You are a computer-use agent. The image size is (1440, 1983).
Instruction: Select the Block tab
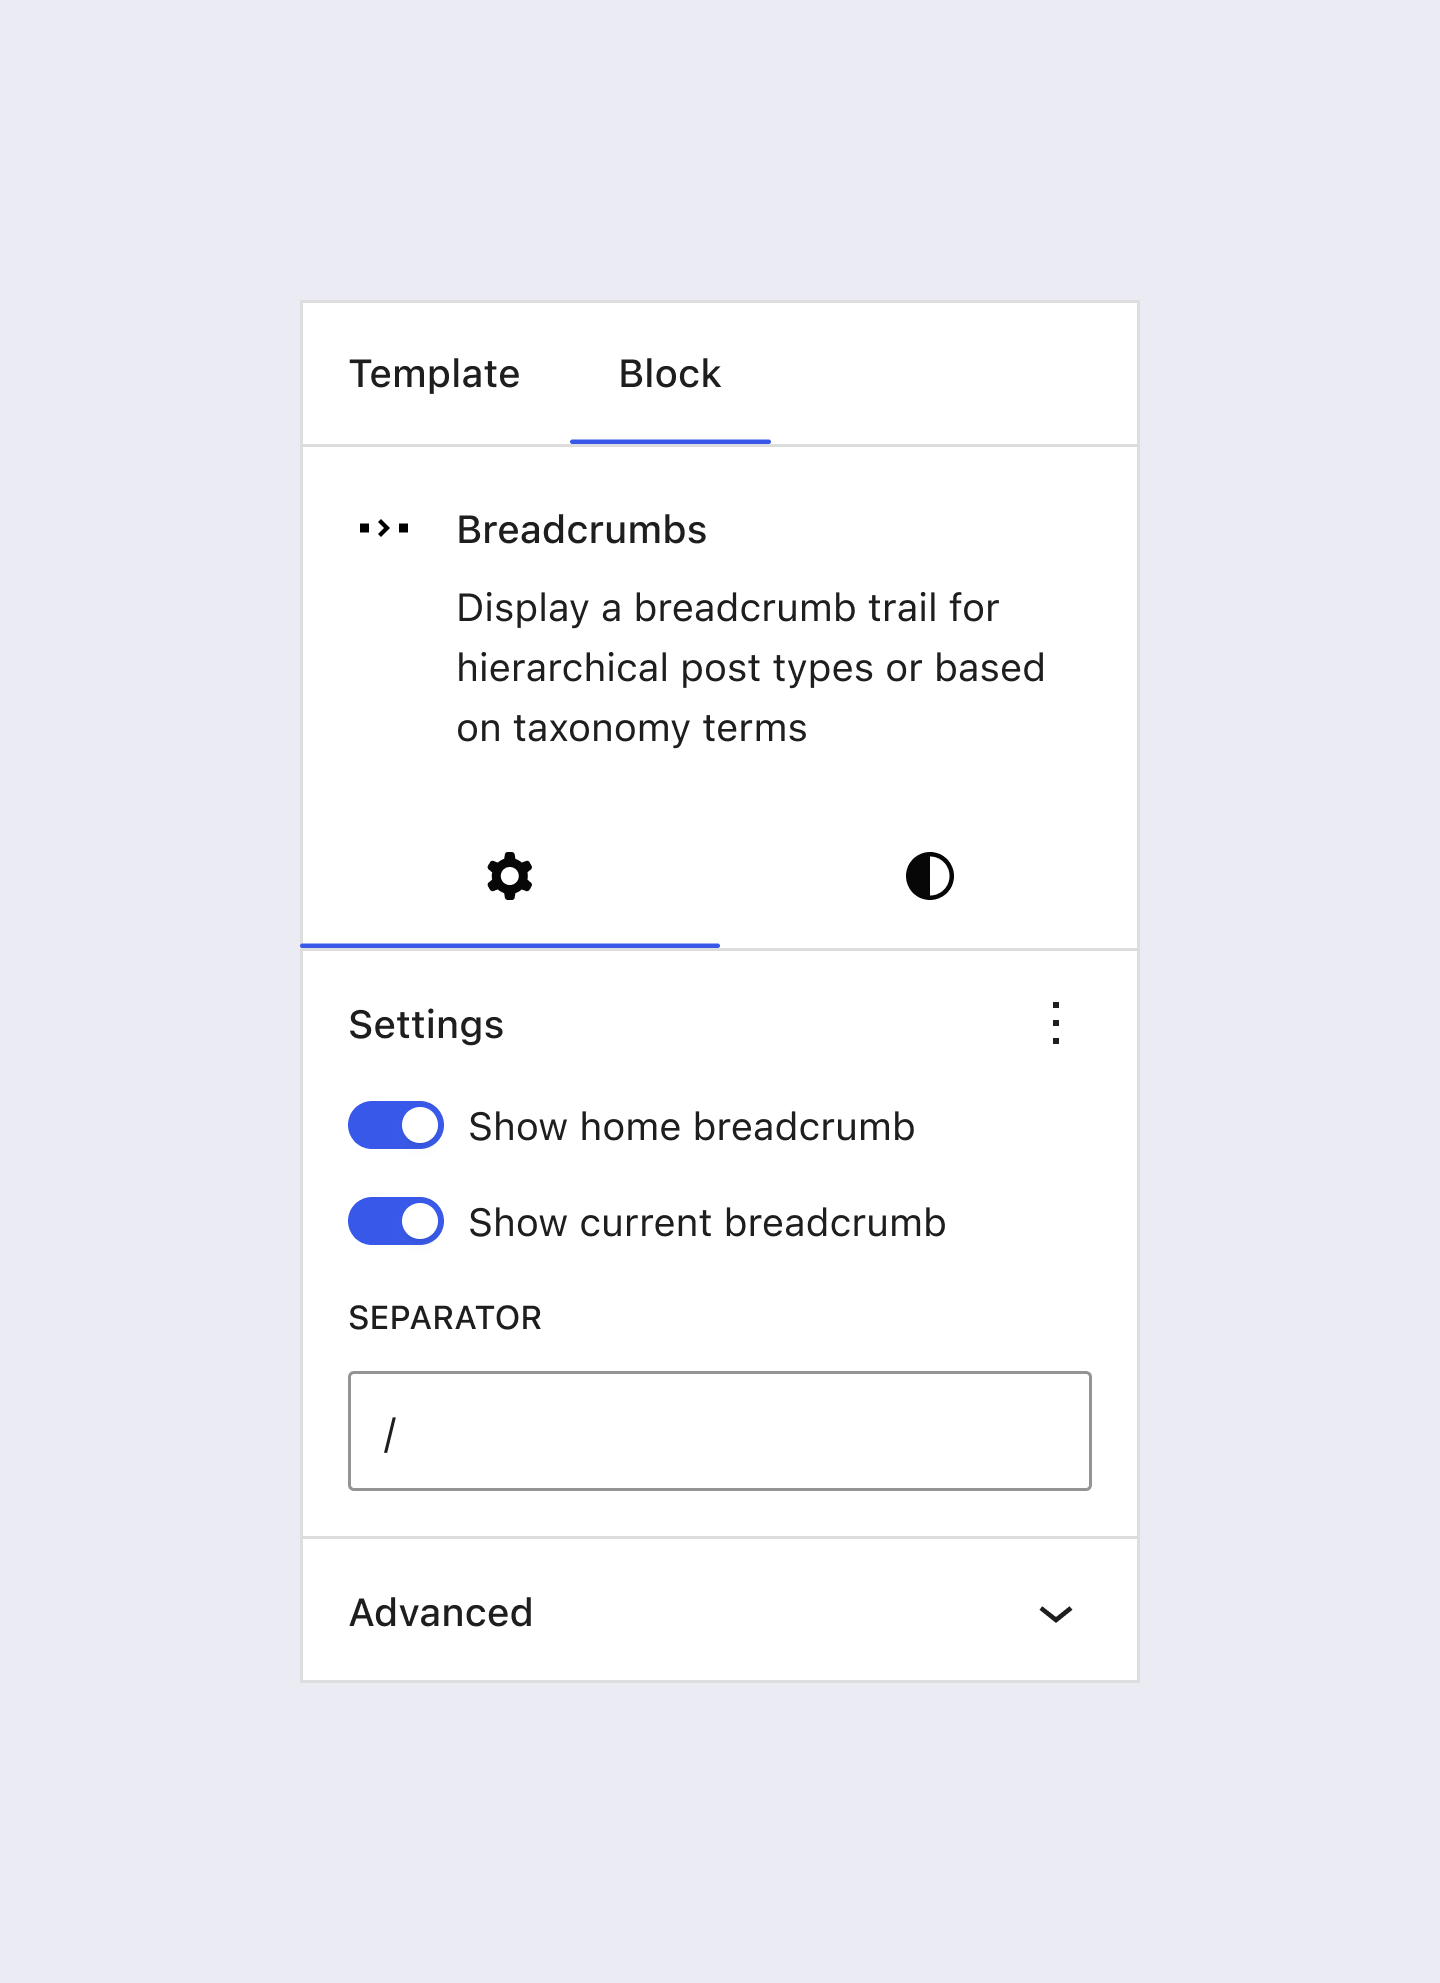click(669, 374)
